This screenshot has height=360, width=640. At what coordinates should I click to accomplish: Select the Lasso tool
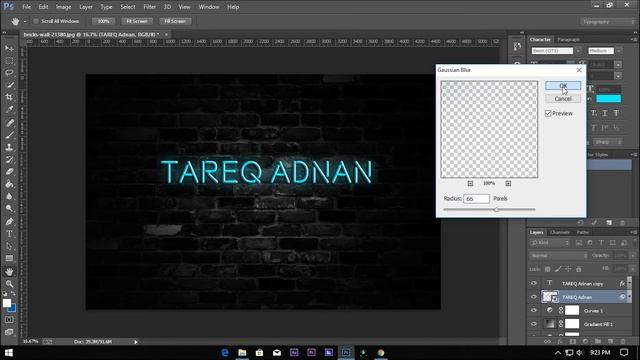click(9, 73)
